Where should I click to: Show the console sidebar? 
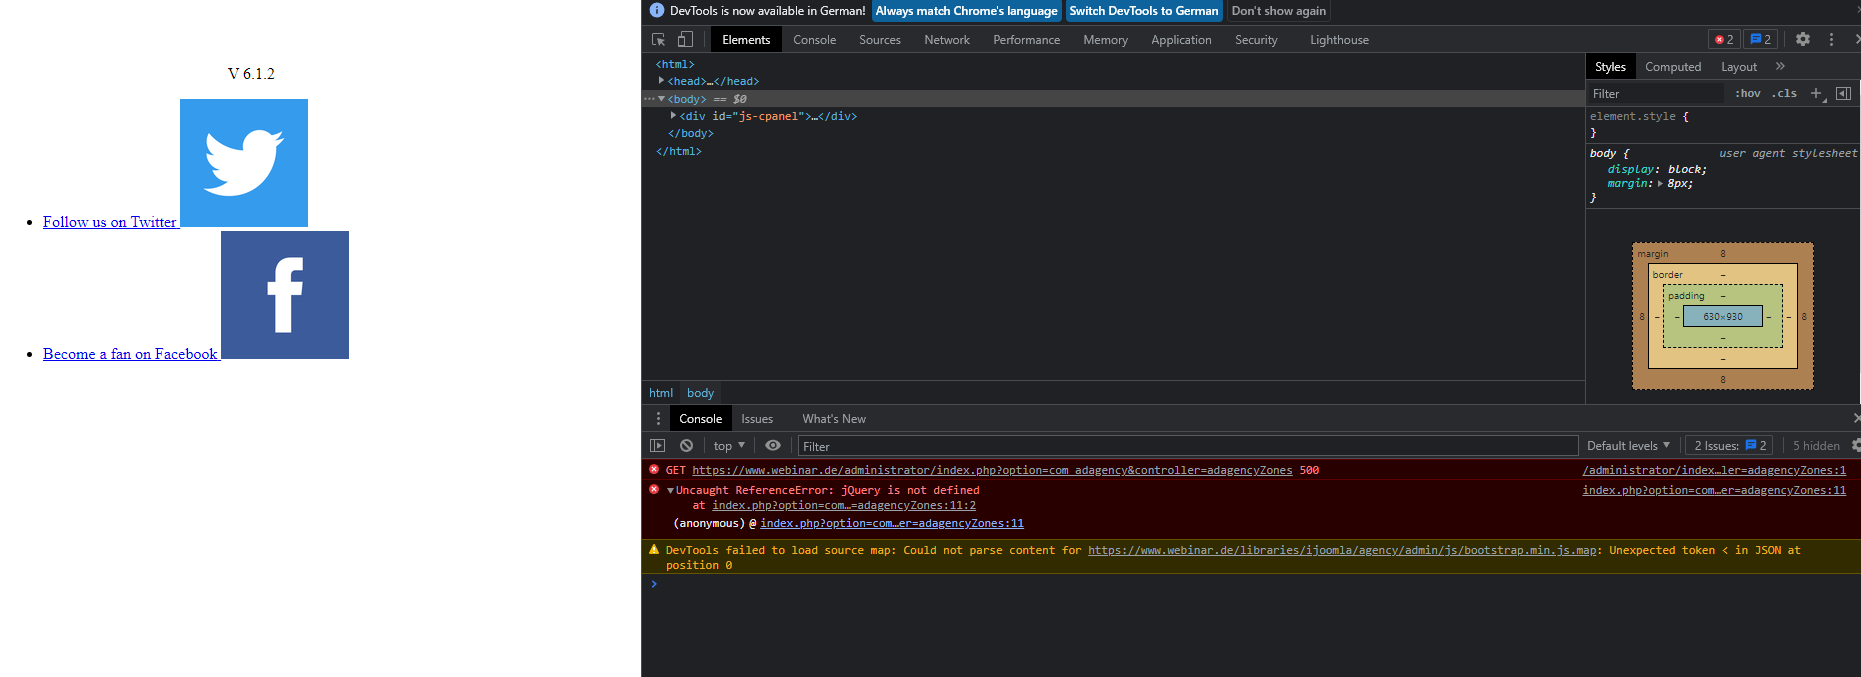pyautogui.click(x=657, y=446)
